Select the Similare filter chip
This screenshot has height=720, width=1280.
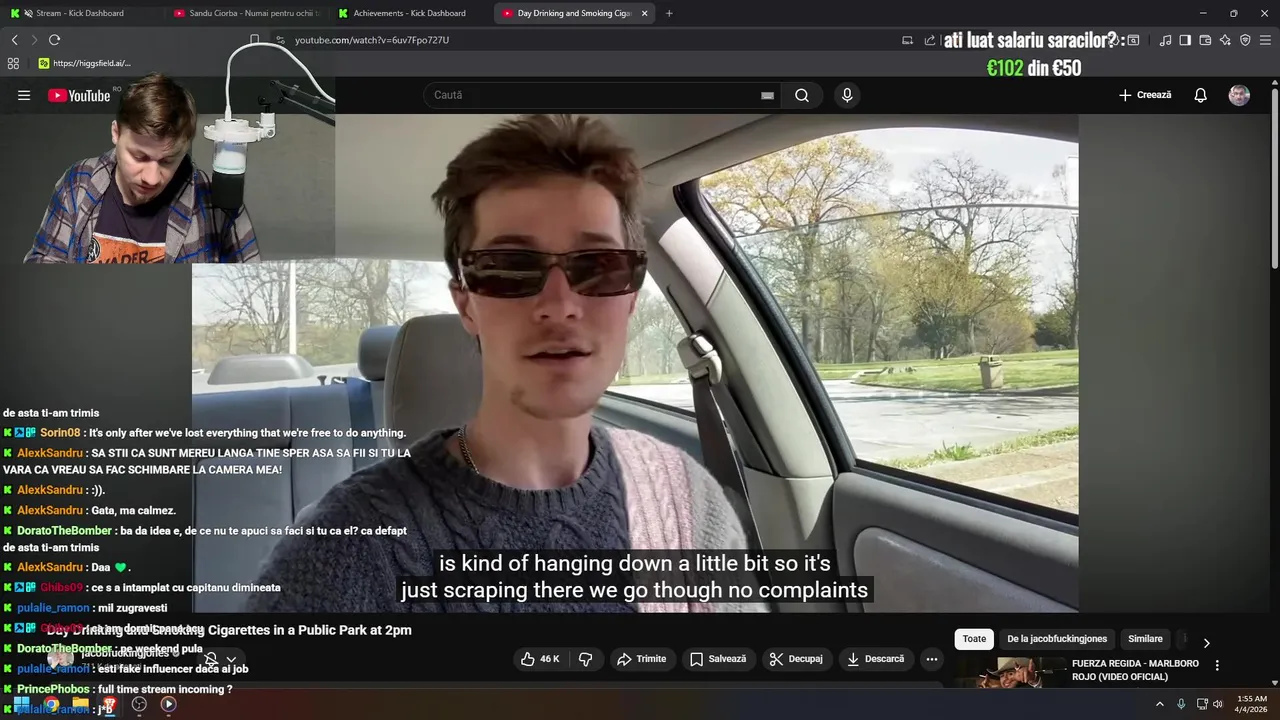1145,639
